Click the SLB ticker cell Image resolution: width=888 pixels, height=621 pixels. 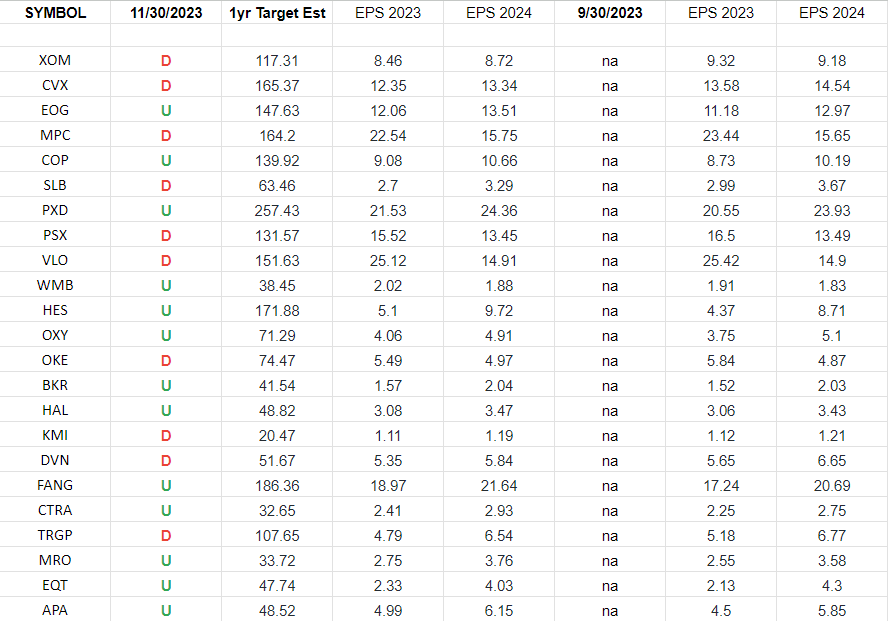click(x=55, y=185)
